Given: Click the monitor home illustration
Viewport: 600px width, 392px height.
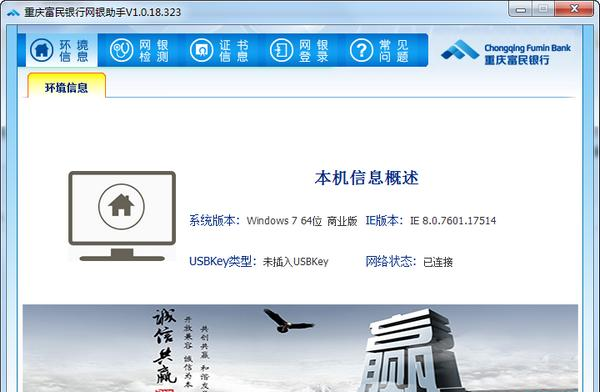Looking at the screenshot, I should (x=122, y=216).
